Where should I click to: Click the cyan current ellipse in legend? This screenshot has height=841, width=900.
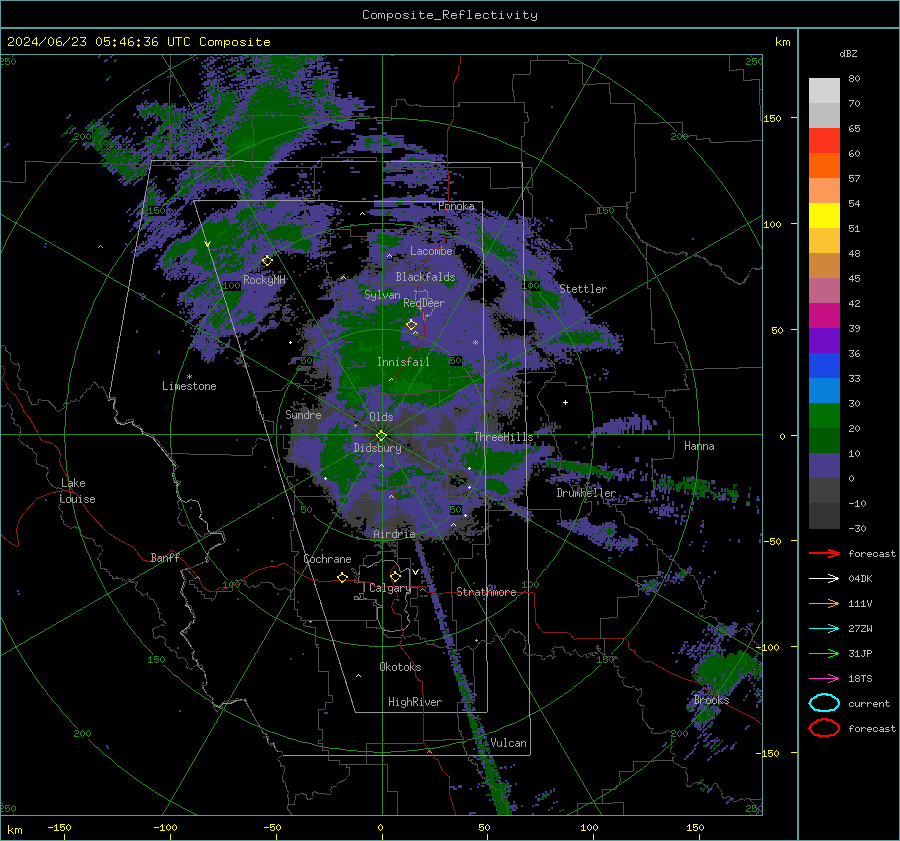pos(824,703)
